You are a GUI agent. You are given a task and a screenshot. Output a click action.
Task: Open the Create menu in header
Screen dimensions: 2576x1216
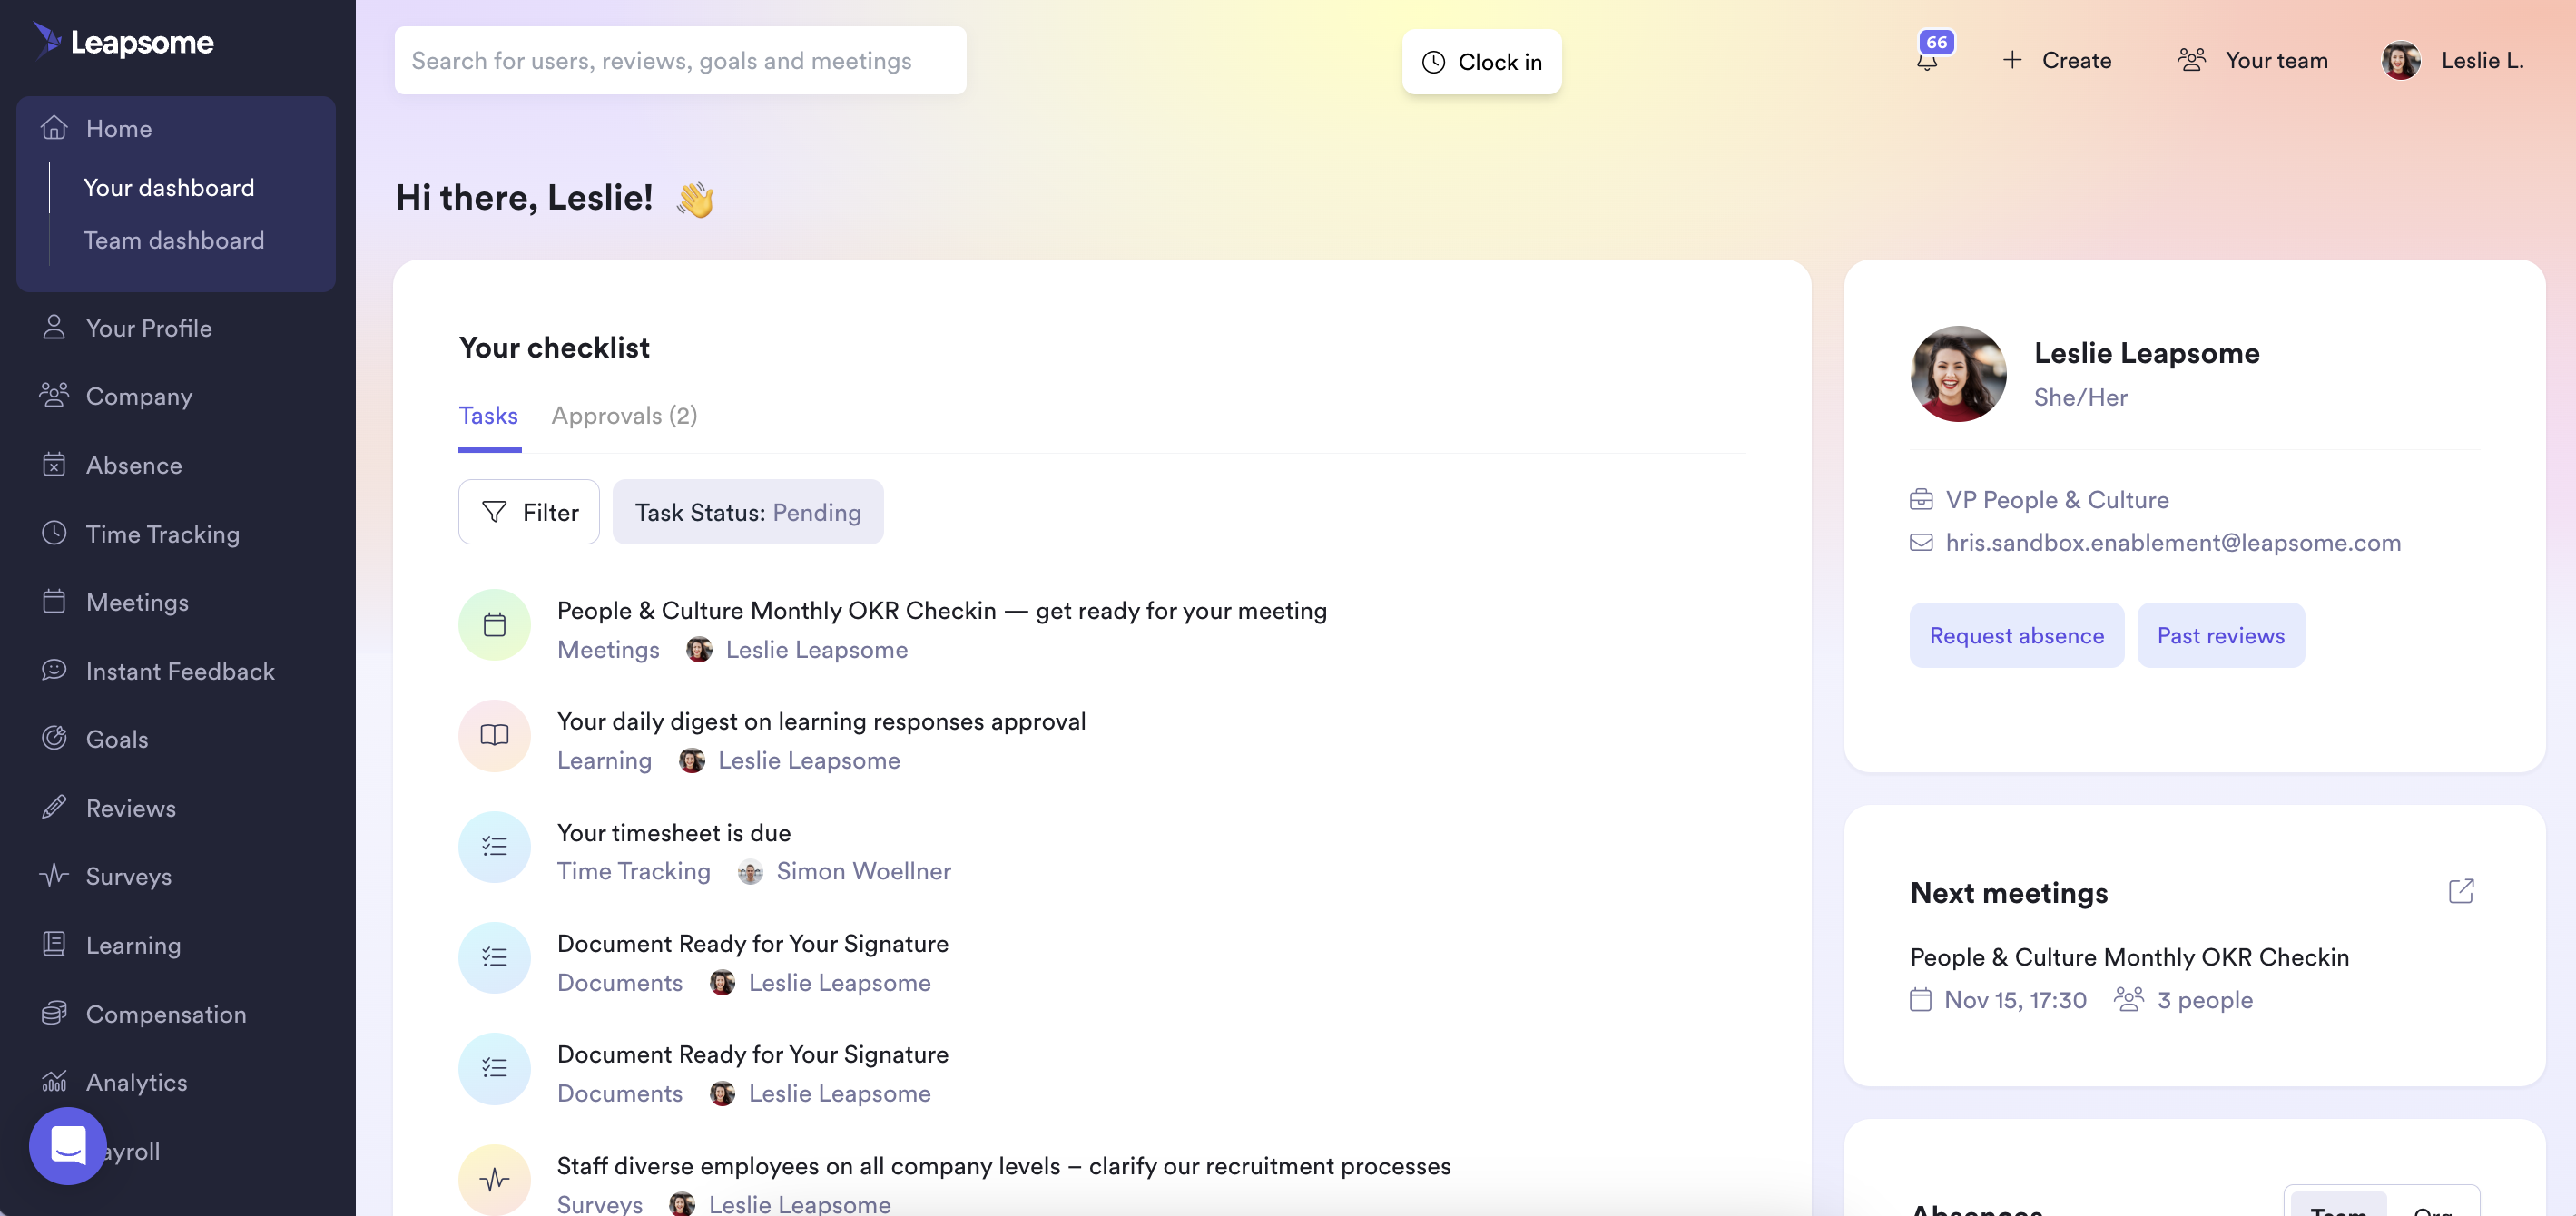click(2057, 60)
